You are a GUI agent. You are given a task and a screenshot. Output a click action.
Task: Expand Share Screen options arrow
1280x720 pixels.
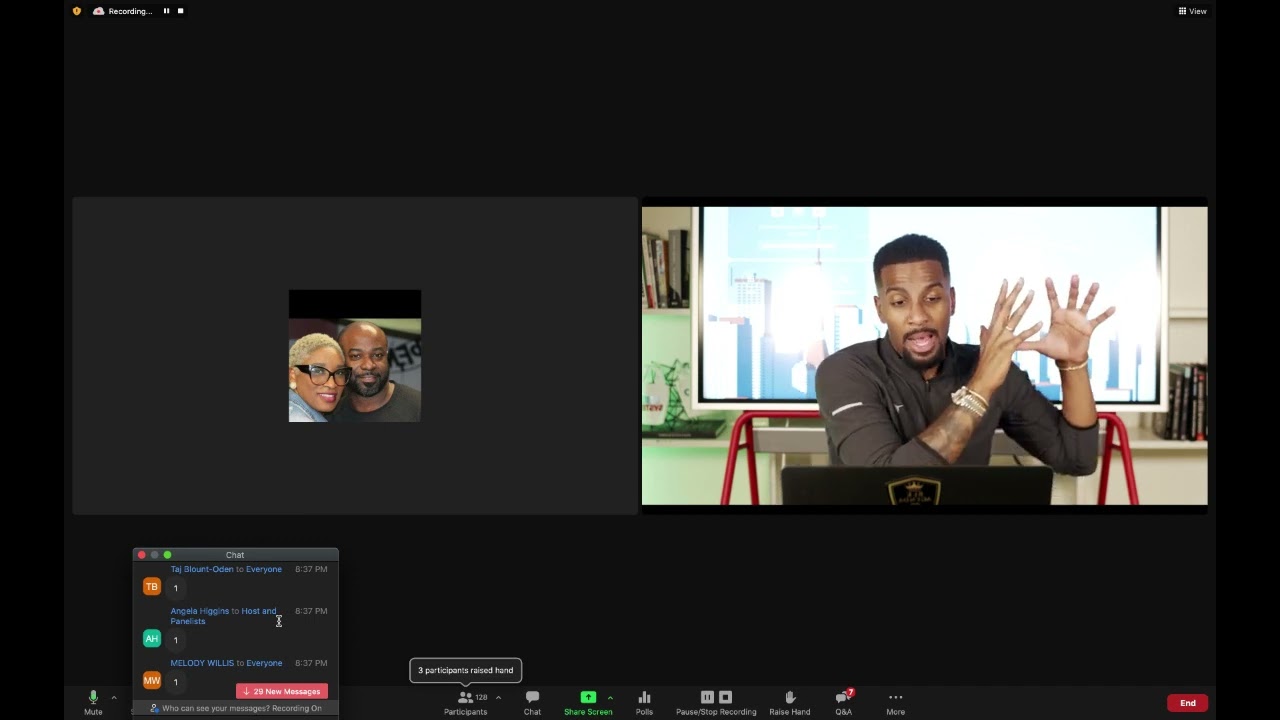pos(610,698)
